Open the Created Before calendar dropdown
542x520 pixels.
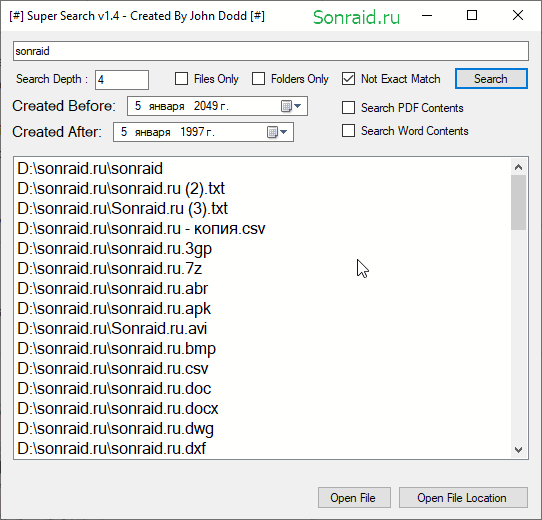(291, 106)
